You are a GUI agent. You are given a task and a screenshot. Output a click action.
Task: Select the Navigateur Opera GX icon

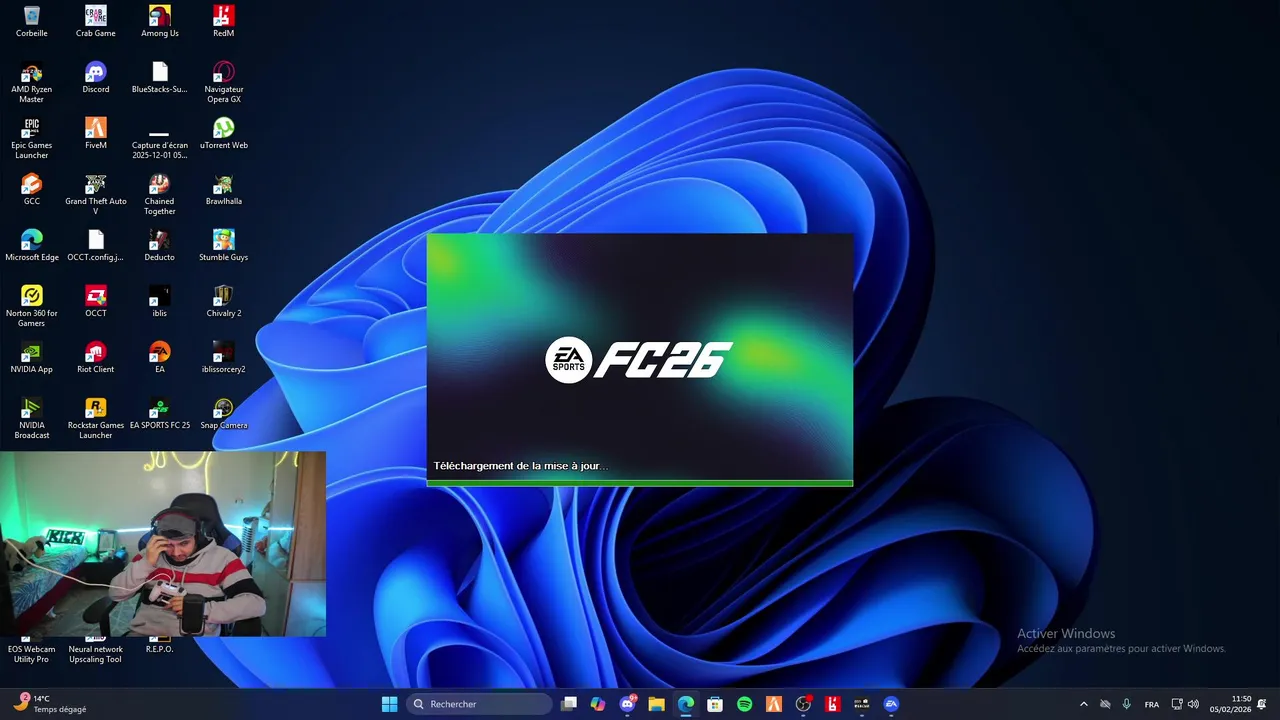pos(223,83)
